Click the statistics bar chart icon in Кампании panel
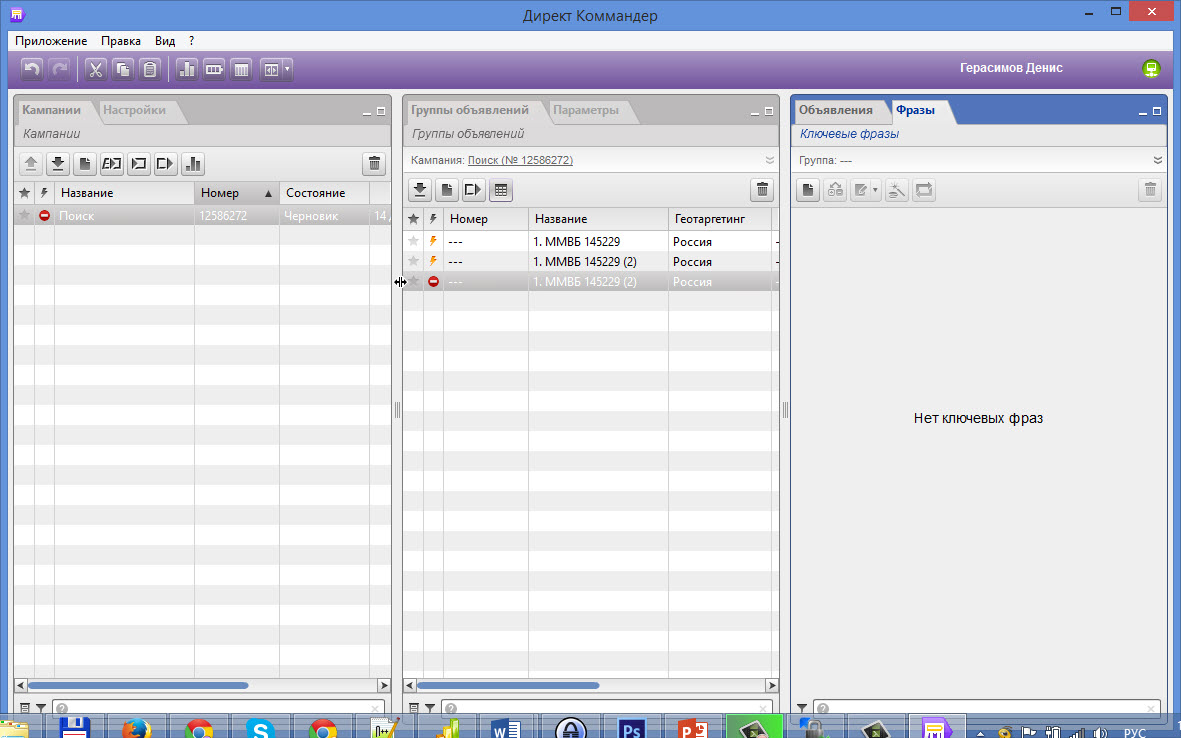This screenshot has width=1181, height=738. pos(193,164)
